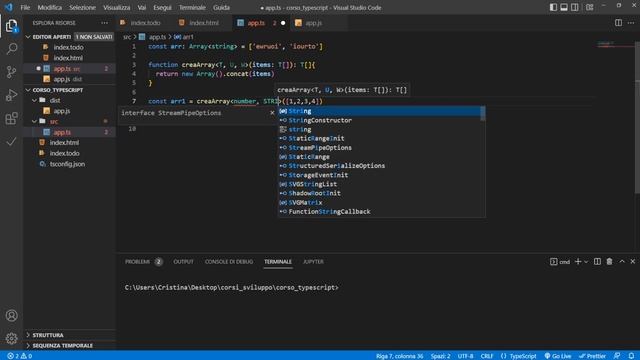Open tsconfig.json in the explorer tree
Image resolution: width=640 pixels, height=360 pixels.
point(67,164)
